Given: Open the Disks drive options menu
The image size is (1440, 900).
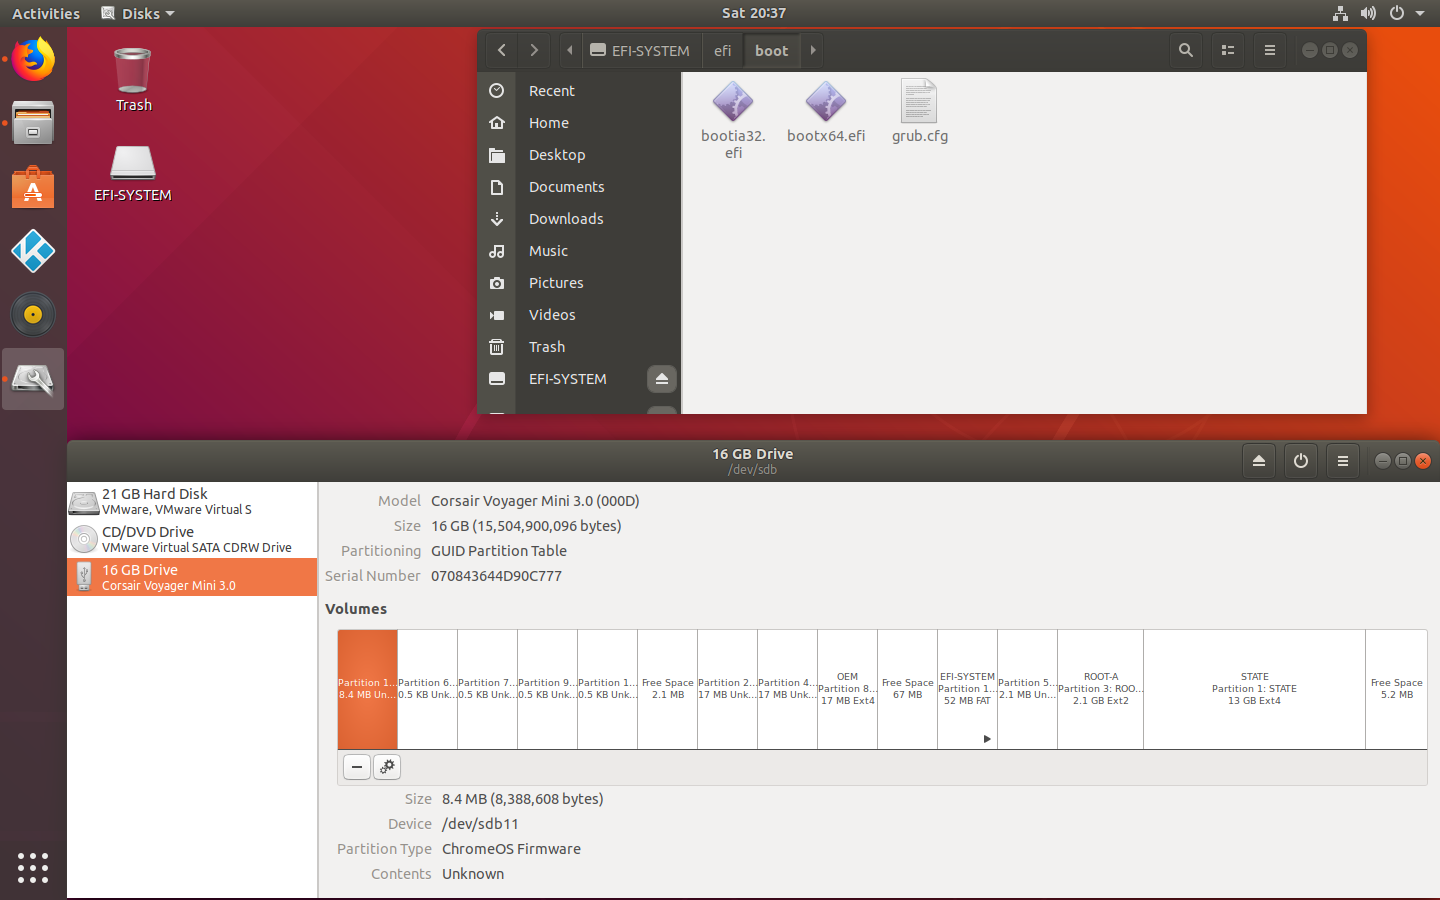Looking at the screenshot, I should pyautogui.click(x=1343, y=461).
